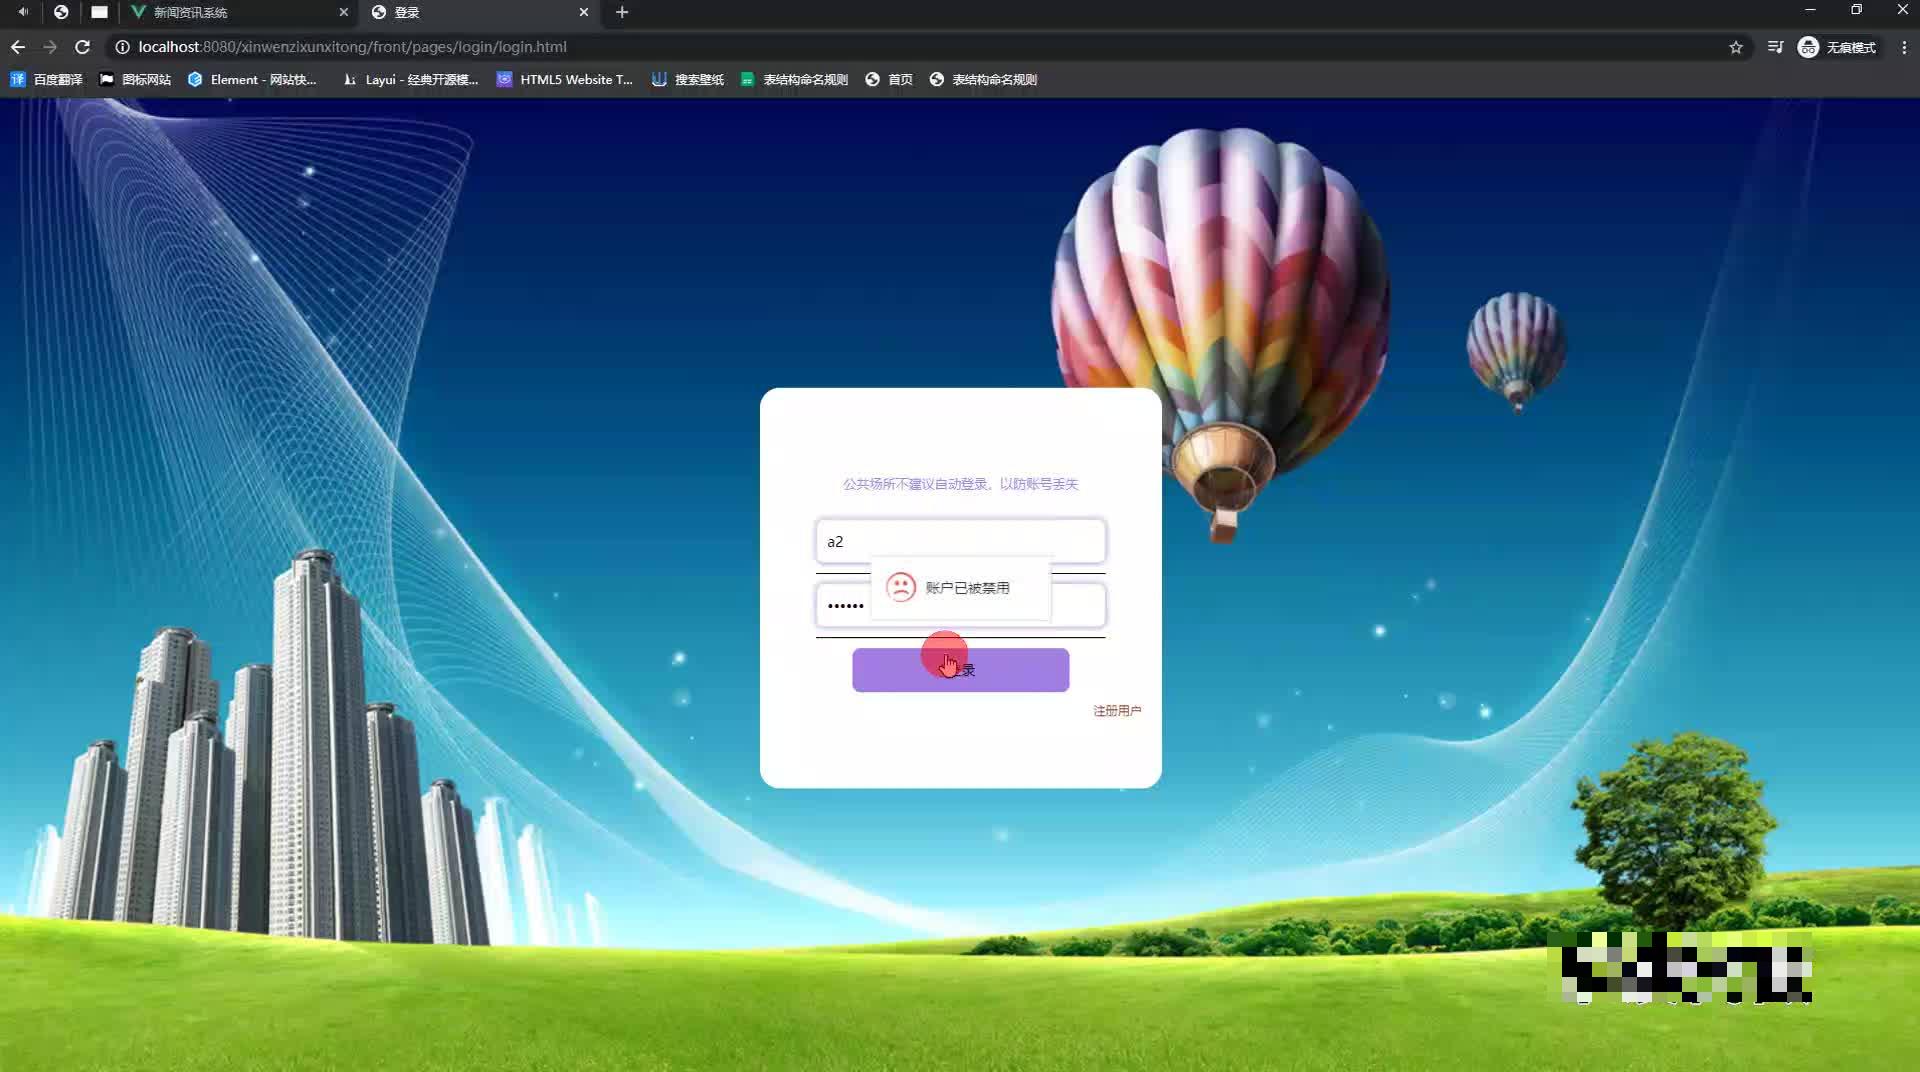The height and width of the screenshot is (1072, 1920).
Task: Open a new tab with the plus button
Action: point(622,12)
